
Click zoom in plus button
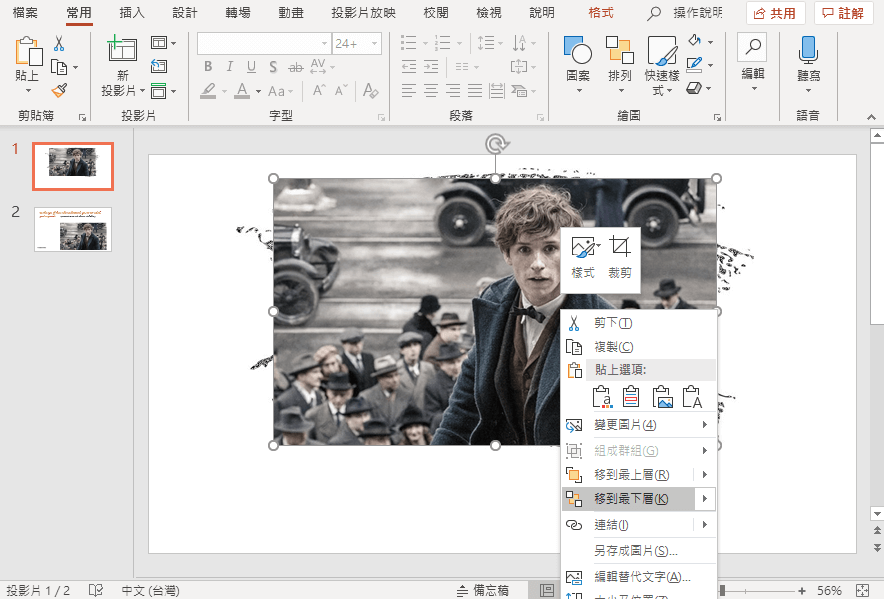pyautogui.click(x=802, y=591)
